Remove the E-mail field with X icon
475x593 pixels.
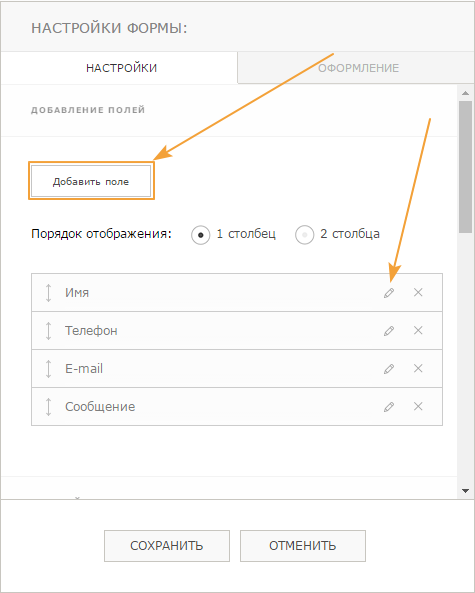(418, 368)
